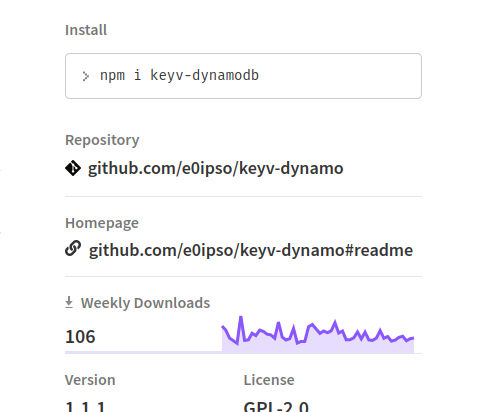Click the terminal prompt chevron icon

click(86, 76)
